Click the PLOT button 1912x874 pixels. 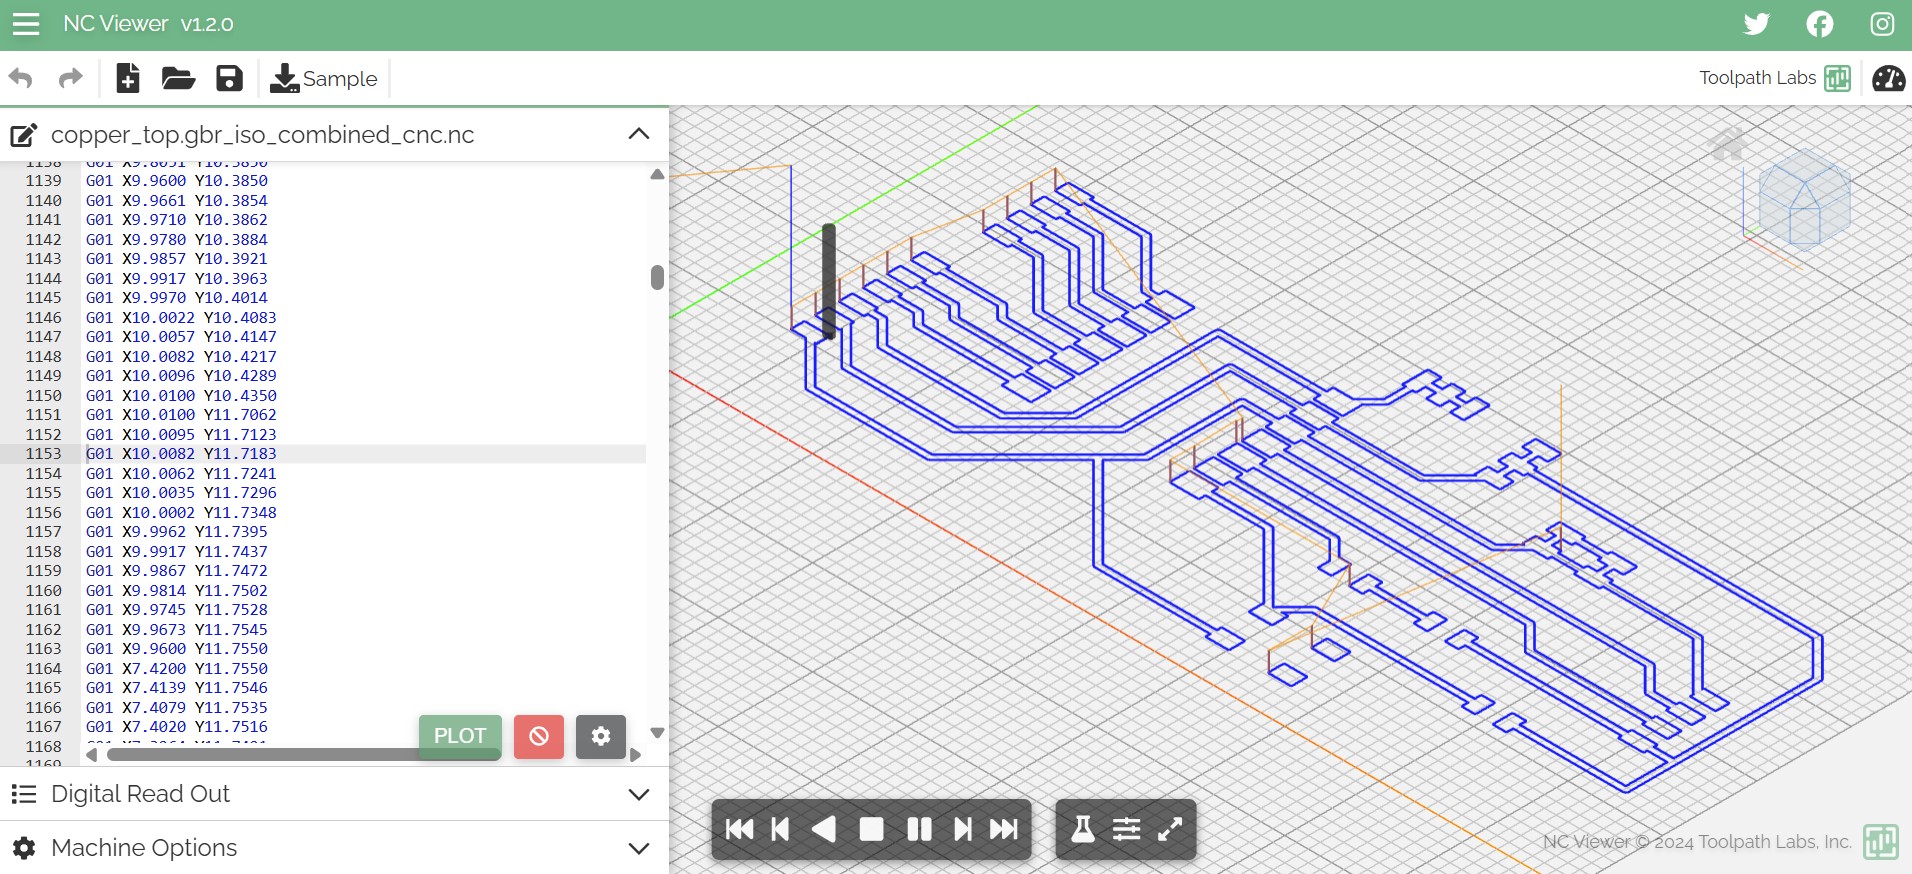pos(460,736)
